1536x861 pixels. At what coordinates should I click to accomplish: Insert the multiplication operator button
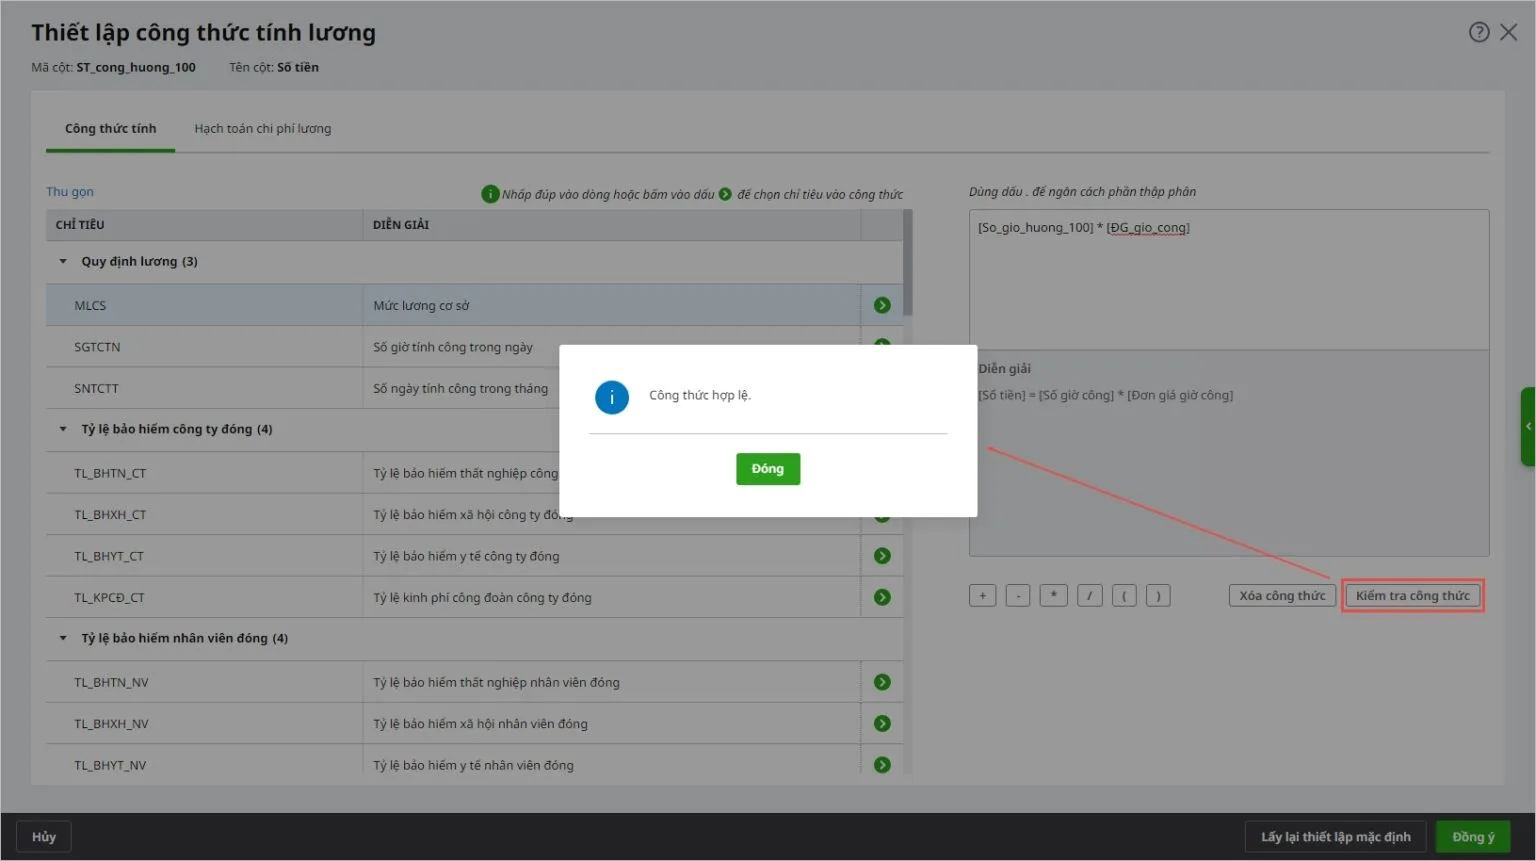point(1053,596)
